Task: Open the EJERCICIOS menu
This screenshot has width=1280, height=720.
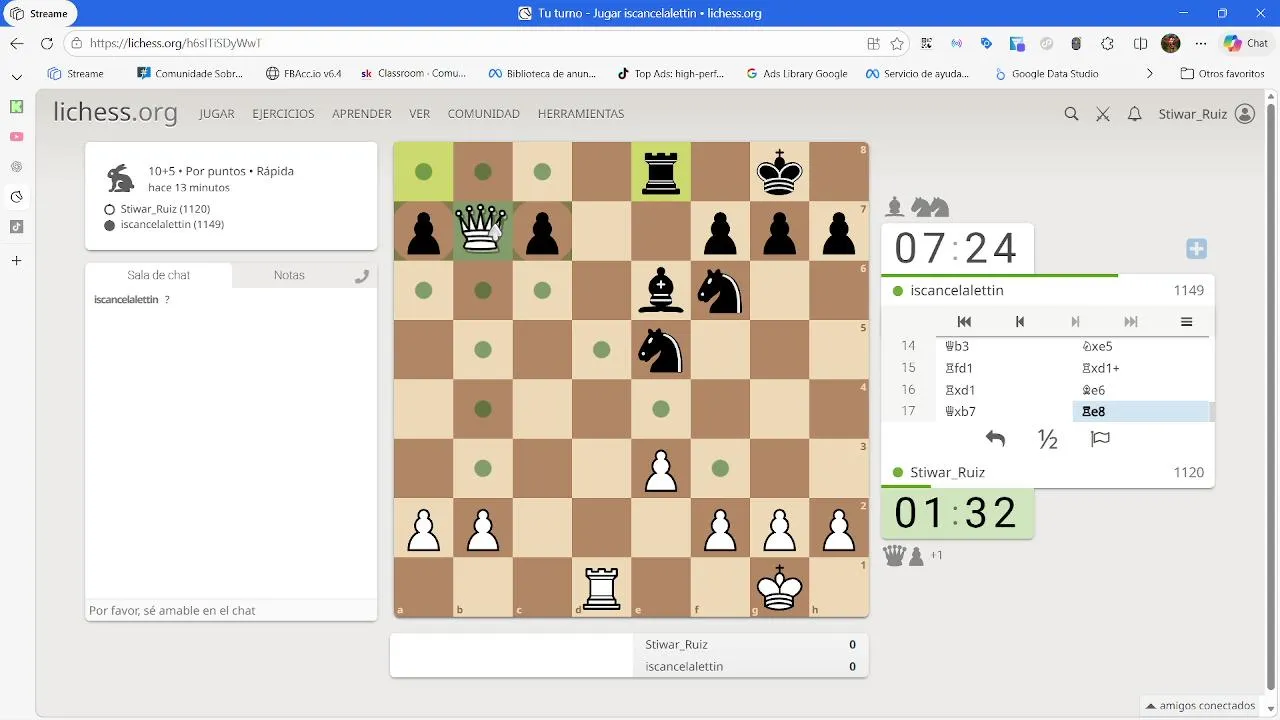Action: pyautogui.click(x=283, y=114)
